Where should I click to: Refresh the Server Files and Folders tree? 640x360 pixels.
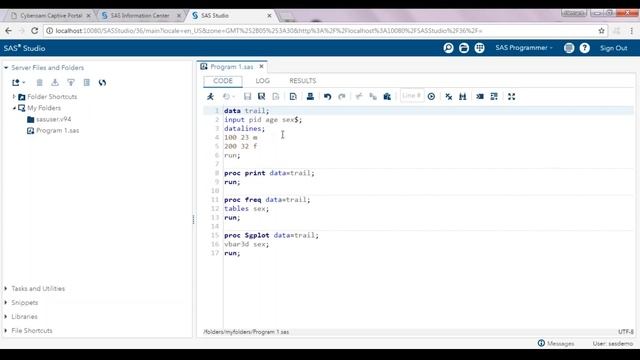pyautogui.click(x=102, y=82)
